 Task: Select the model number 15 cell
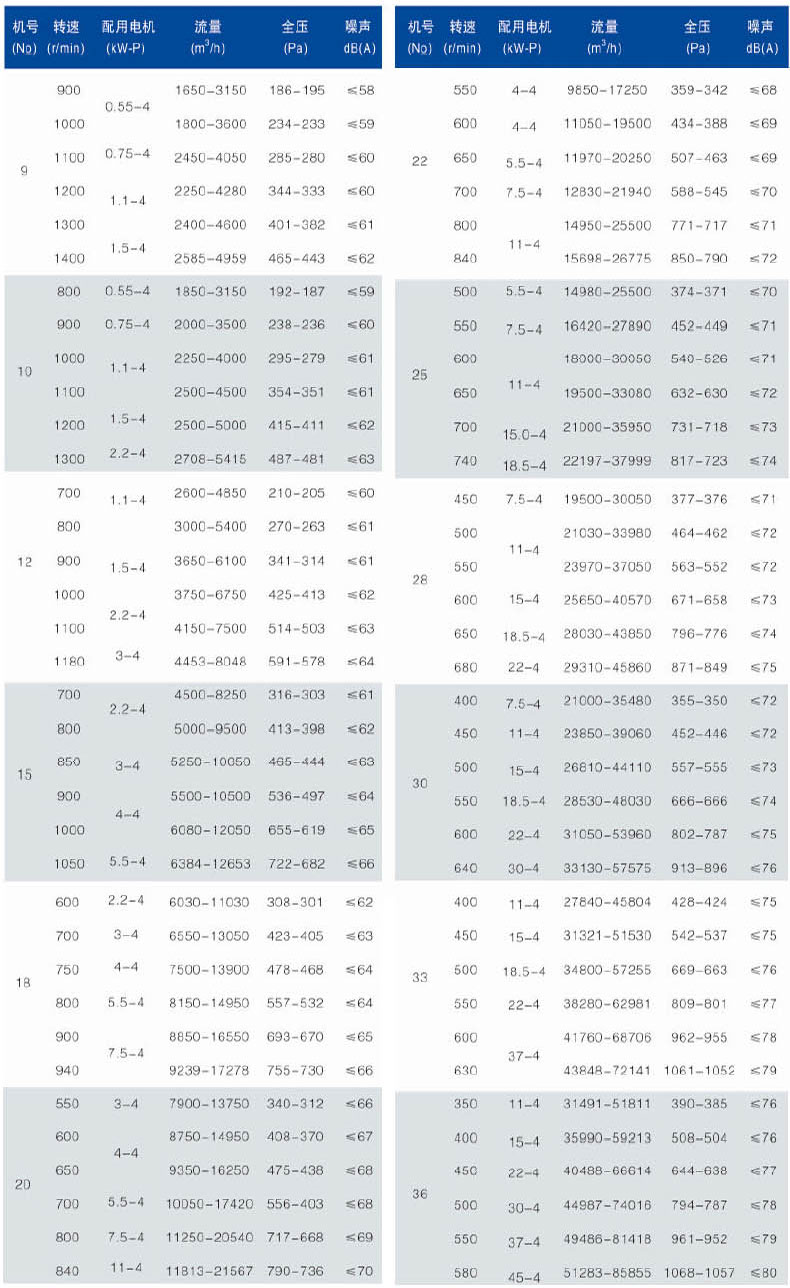(24, 775)
